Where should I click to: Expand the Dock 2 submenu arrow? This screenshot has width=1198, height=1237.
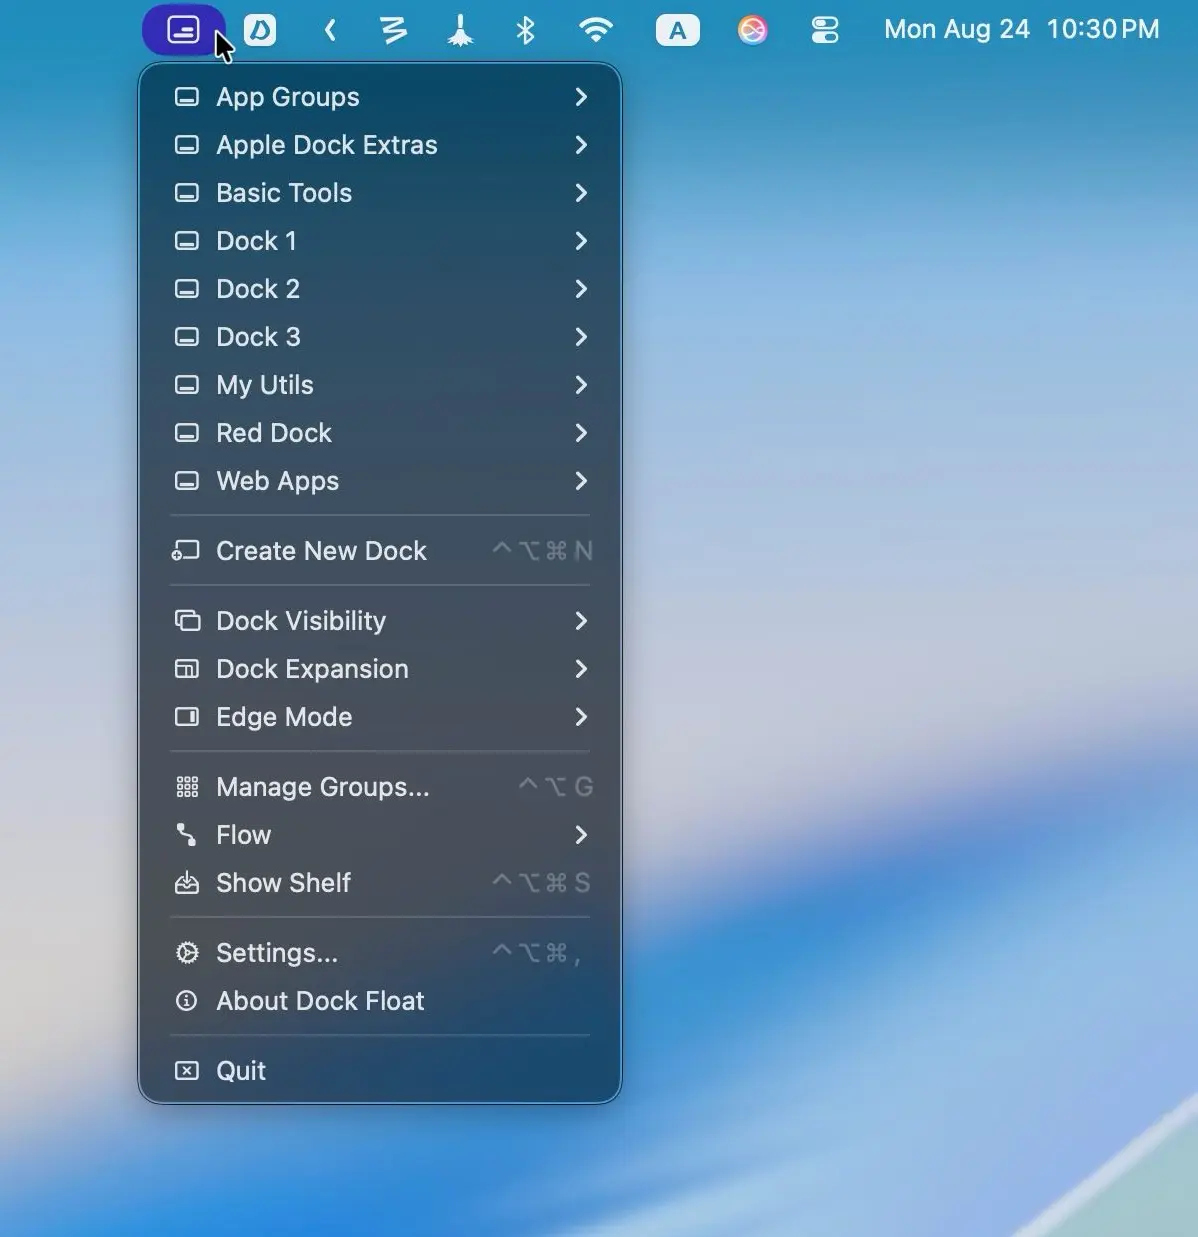[581, 289]
